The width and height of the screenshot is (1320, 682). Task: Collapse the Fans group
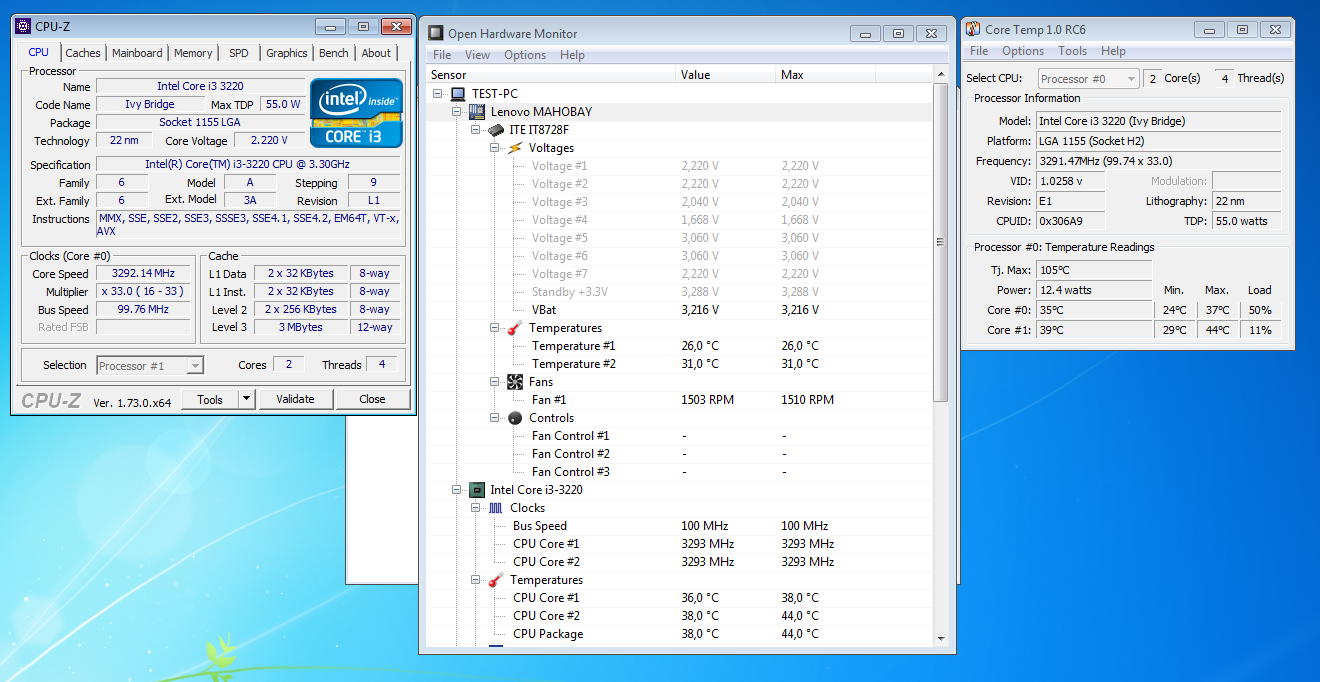pyautogui.click(x=495, y=382)
